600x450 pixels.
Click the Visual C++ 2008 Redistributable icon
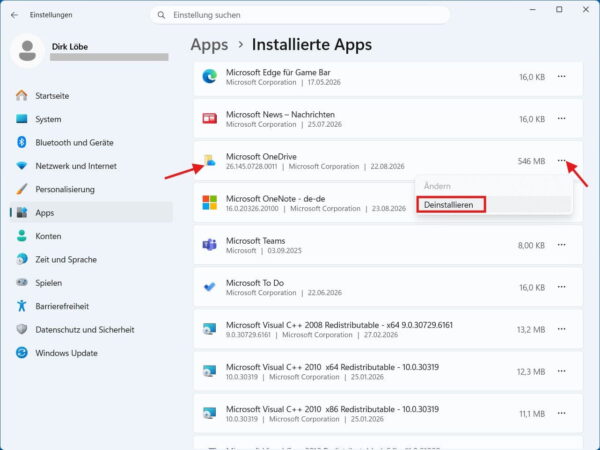pyautogui.click(x=209, y=329)
